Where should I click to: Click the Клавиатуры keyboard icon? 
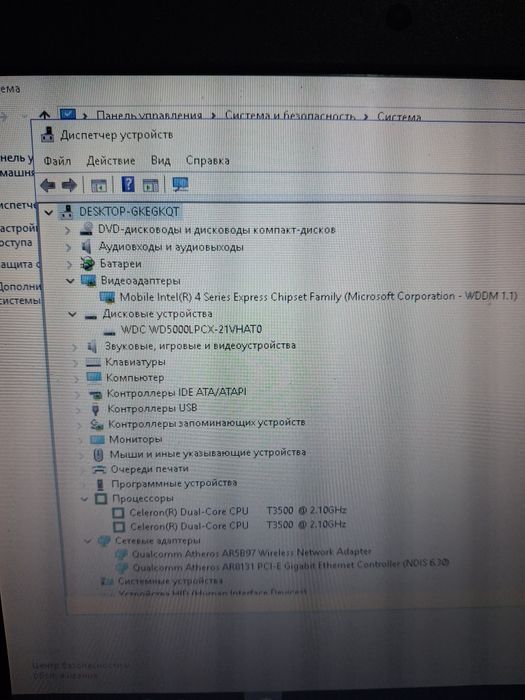point(93,362)
